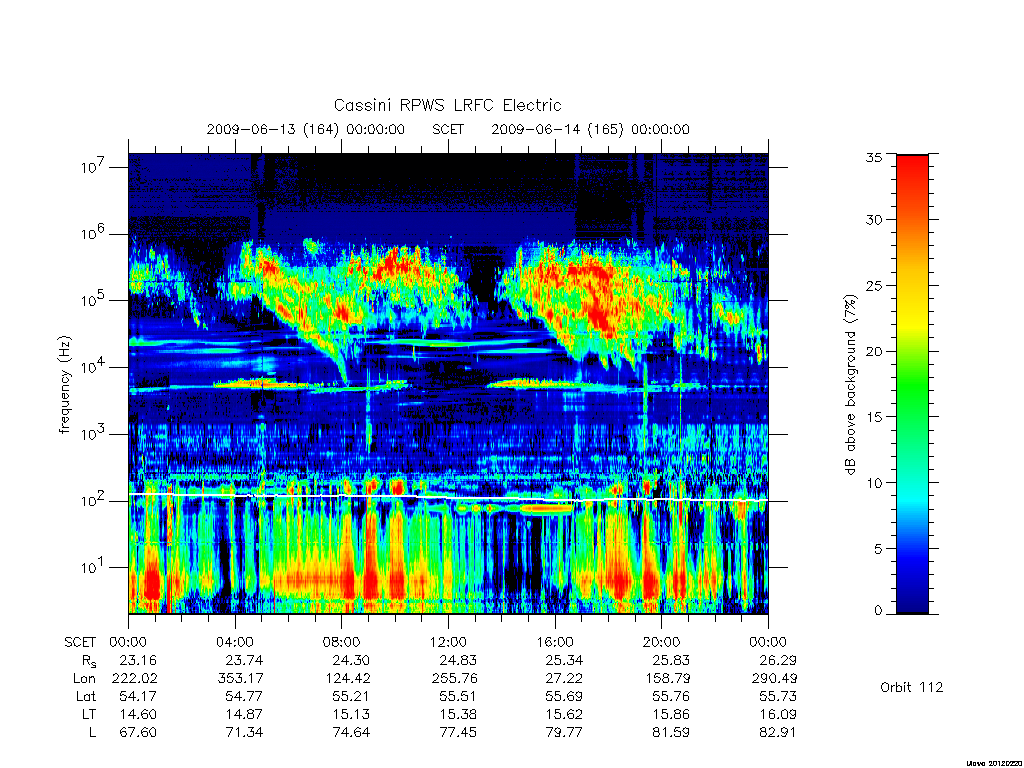Click the frequency axis label 10 to the 2
The width and height of the screenshot is (1024, 768).
point(93,500)
